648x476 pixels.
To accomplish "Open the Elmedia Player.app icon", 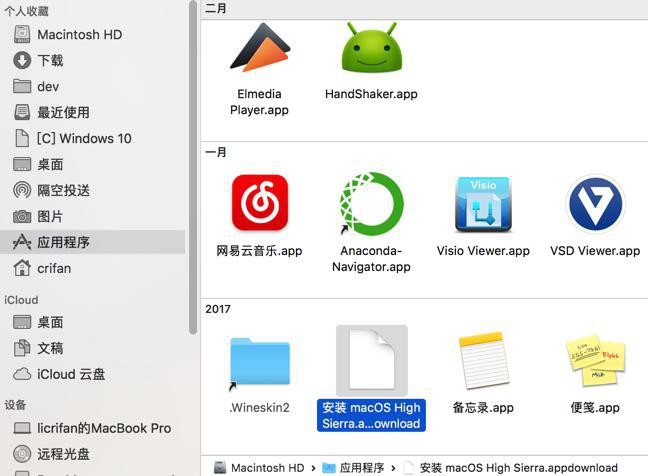I will [x=260, y=48].
